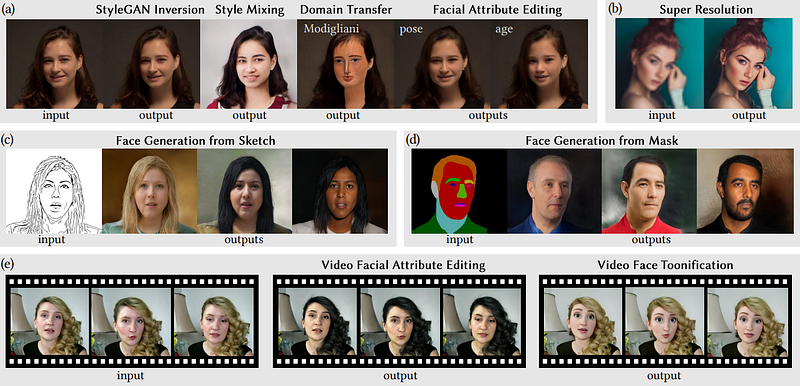
Task: Select the sharp Super Resolution output image
Action: click(748, 63)
